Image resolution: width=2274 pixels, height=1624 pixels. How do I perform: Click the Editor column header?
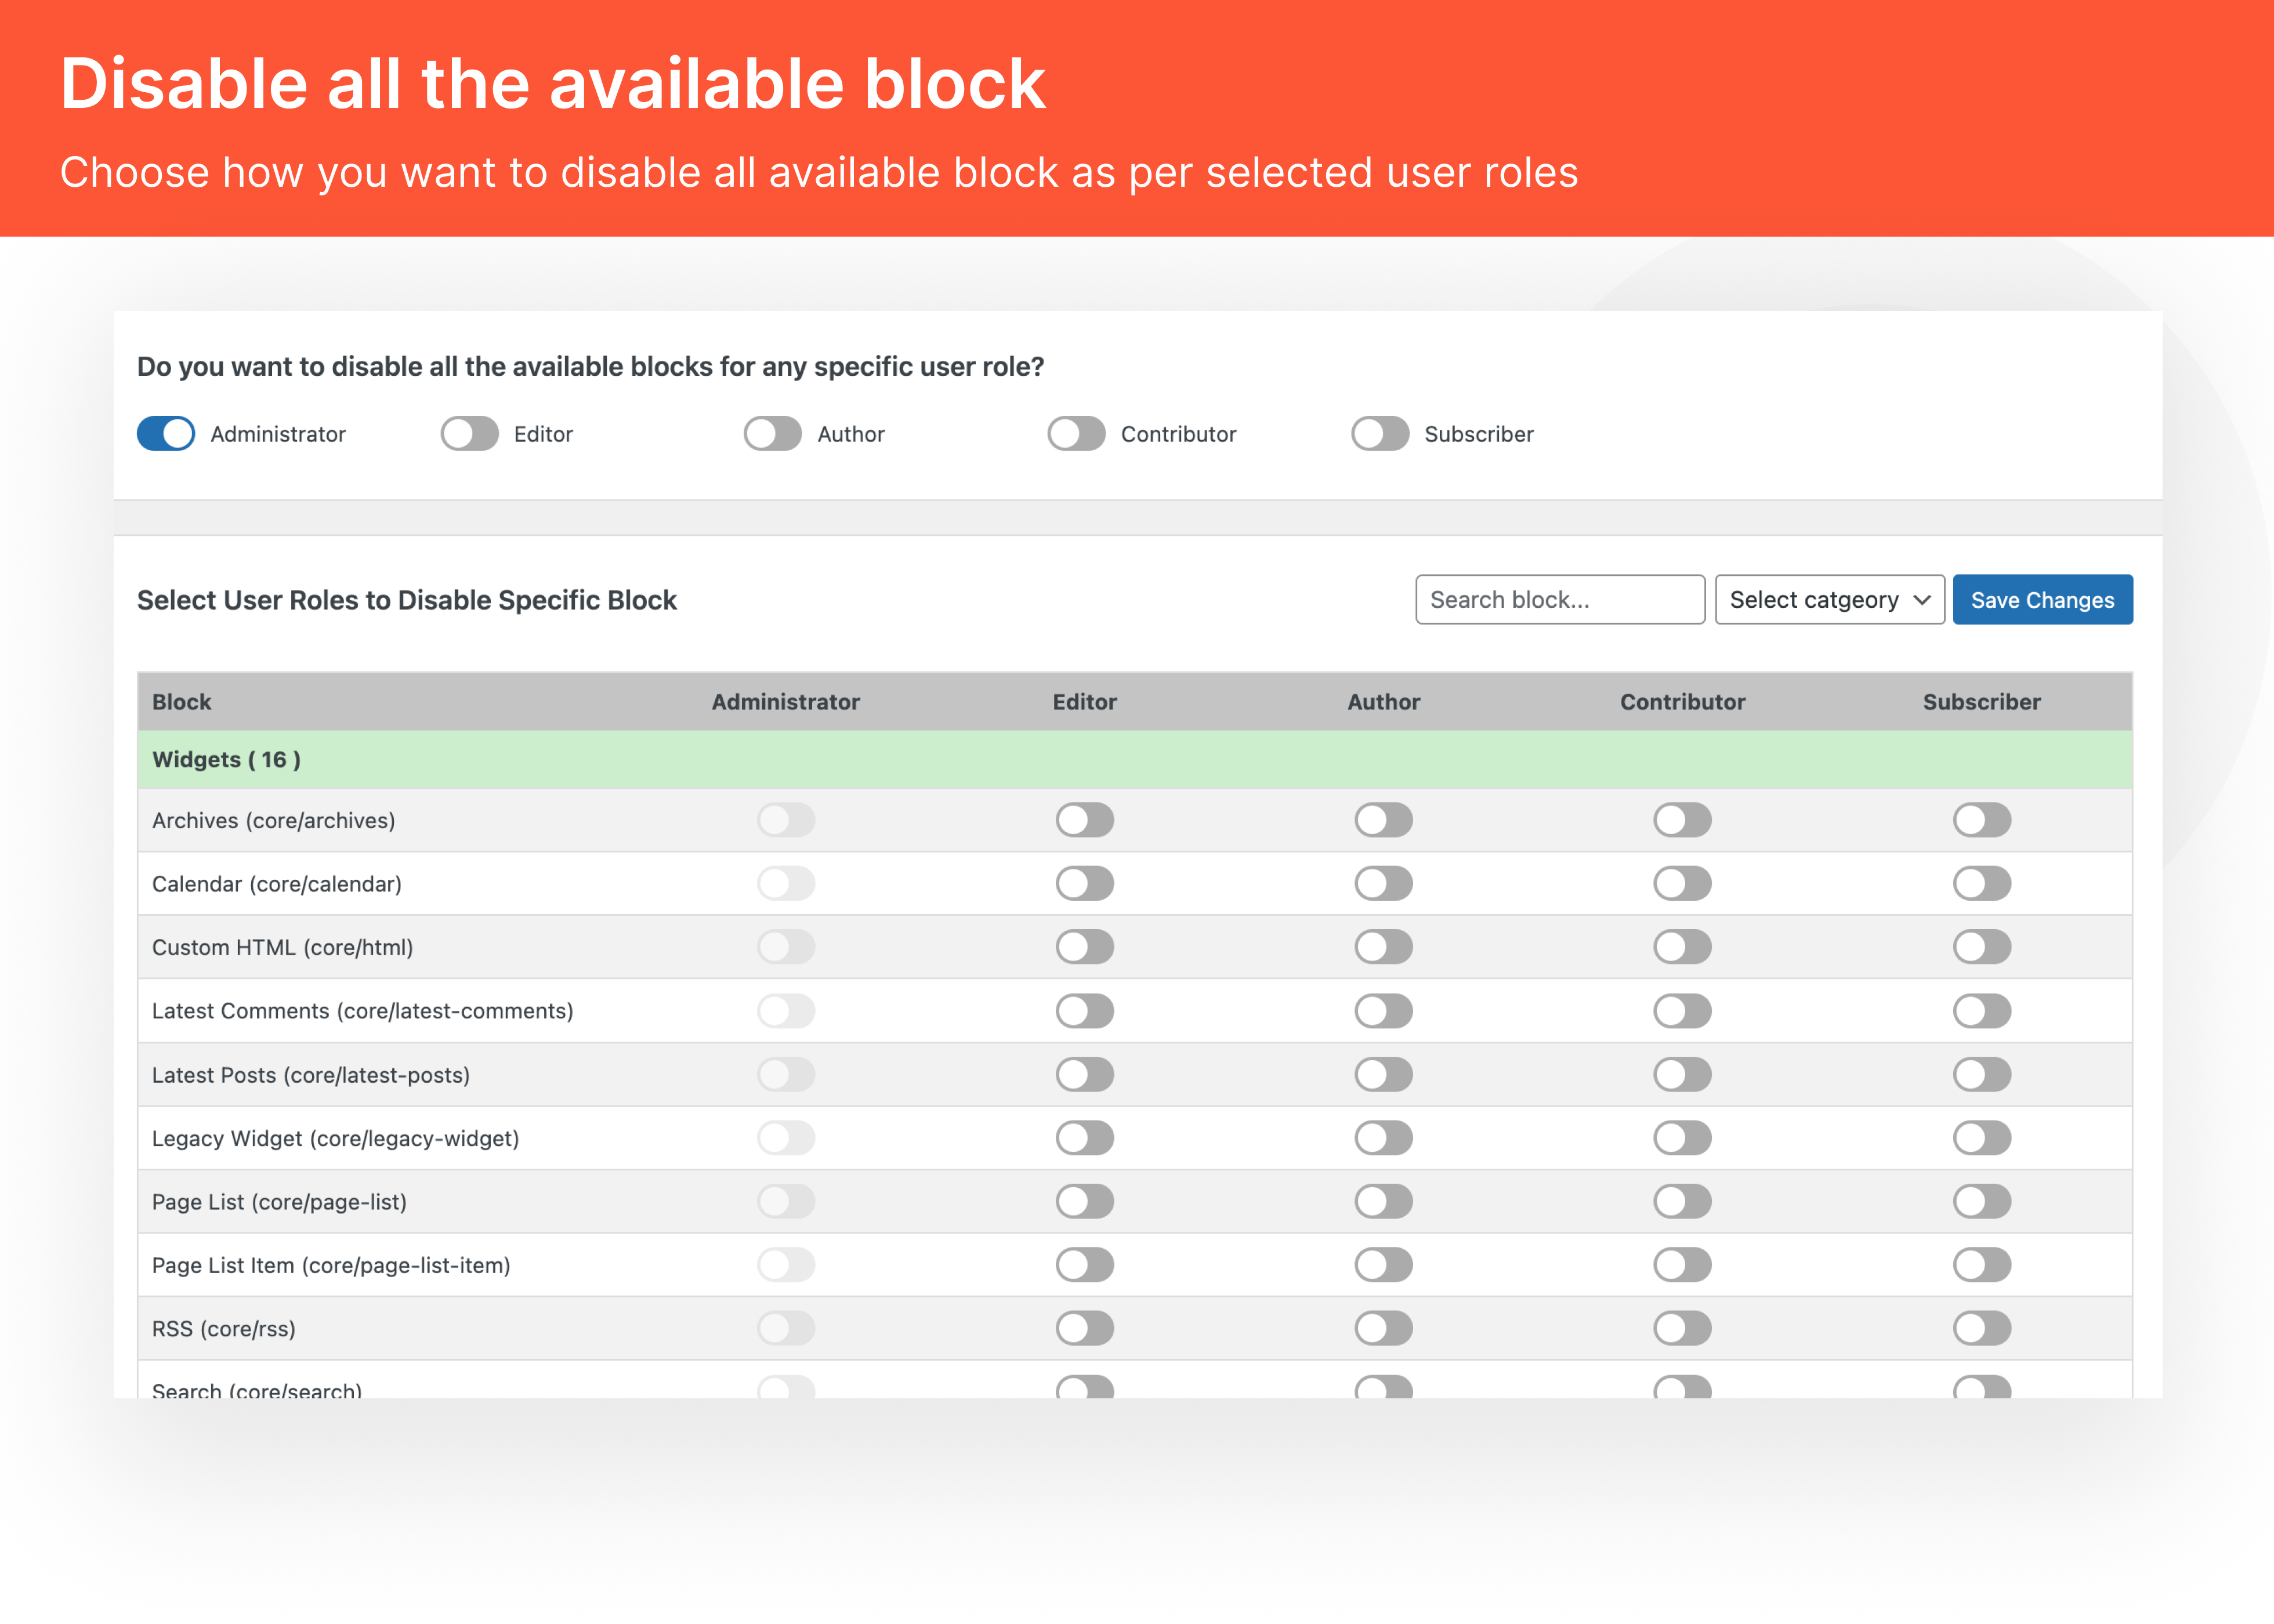(x=1085, y=702)
